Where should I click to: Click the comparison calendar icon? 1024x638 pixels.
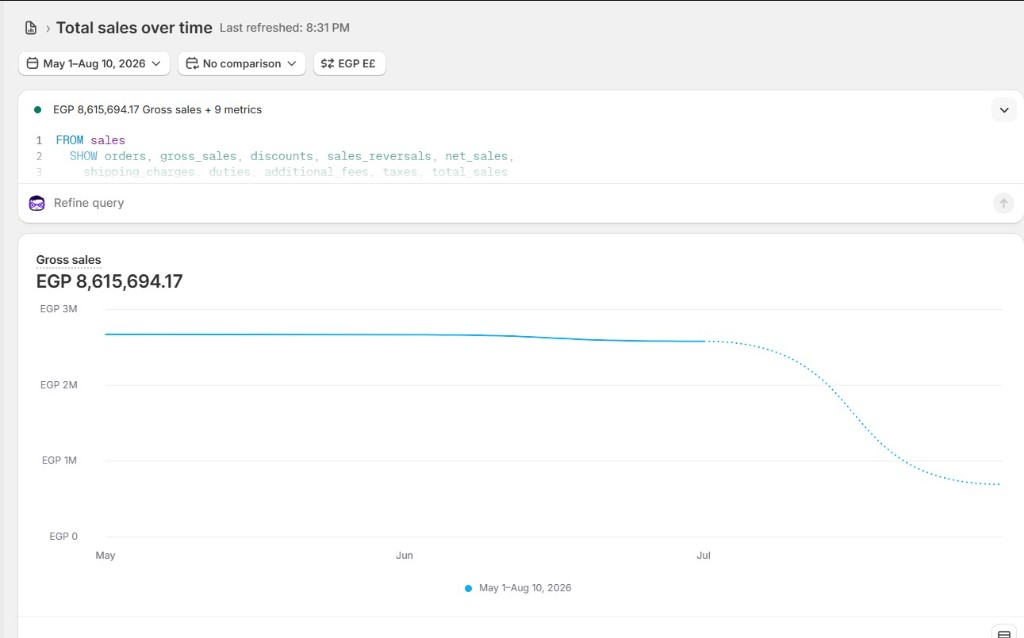pos(192,63)
